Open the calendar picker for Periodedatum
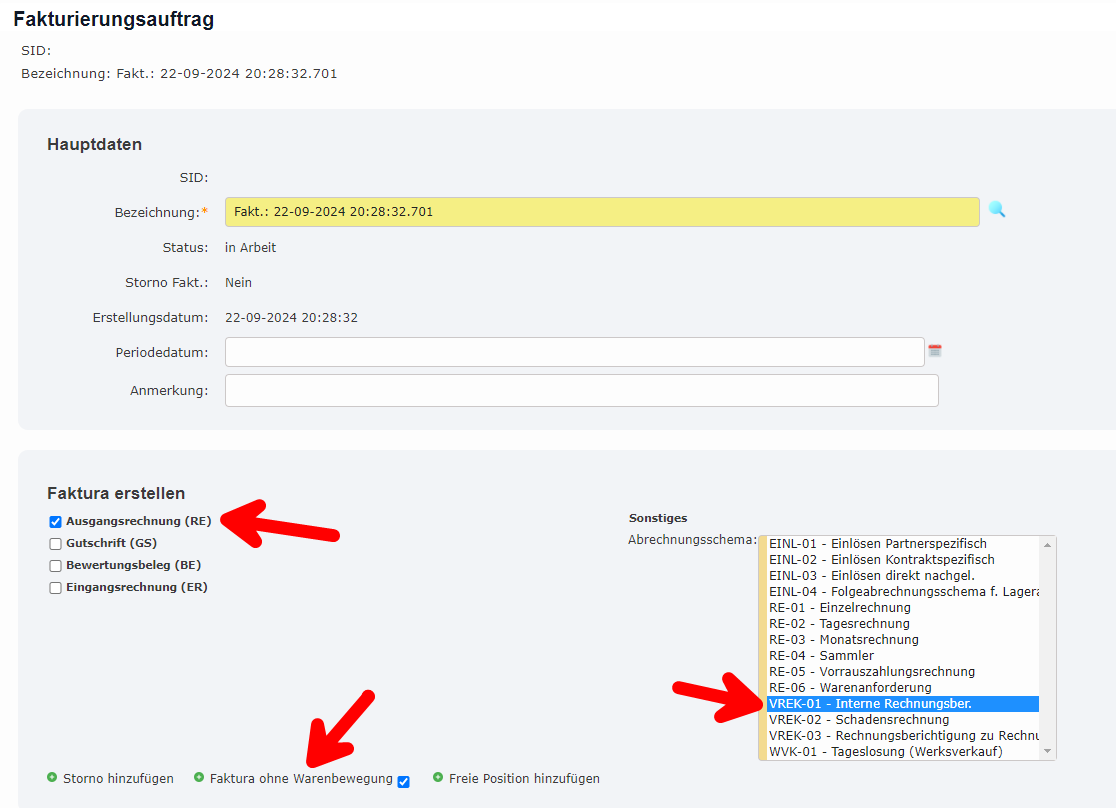The height and width of the screenshot is (808, 1116). tap(935, 351)
